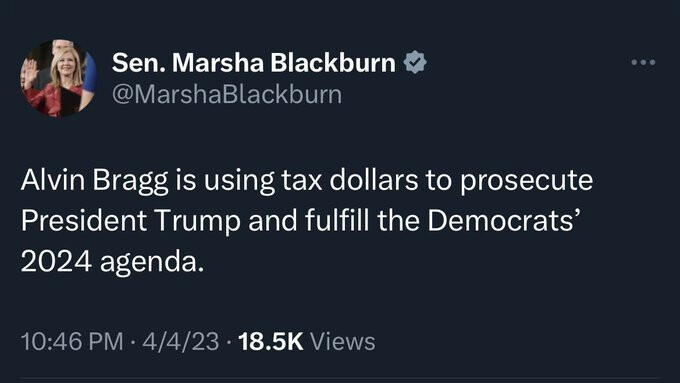Click the gray verified checkmark badge
The width and height of the screenshot is (680, 383).
(x=415, y=62)
